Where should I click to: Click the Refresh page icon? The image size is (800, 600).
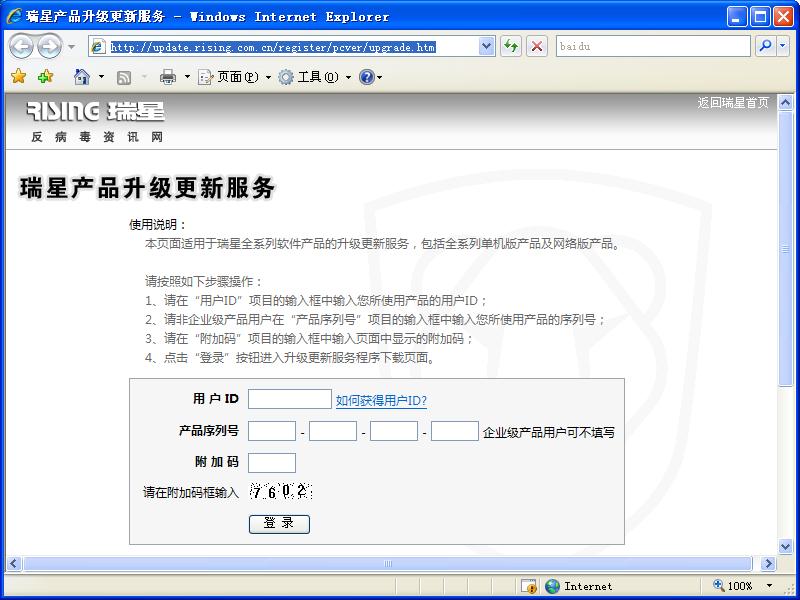pyautogui.click(x=511, y=46)
